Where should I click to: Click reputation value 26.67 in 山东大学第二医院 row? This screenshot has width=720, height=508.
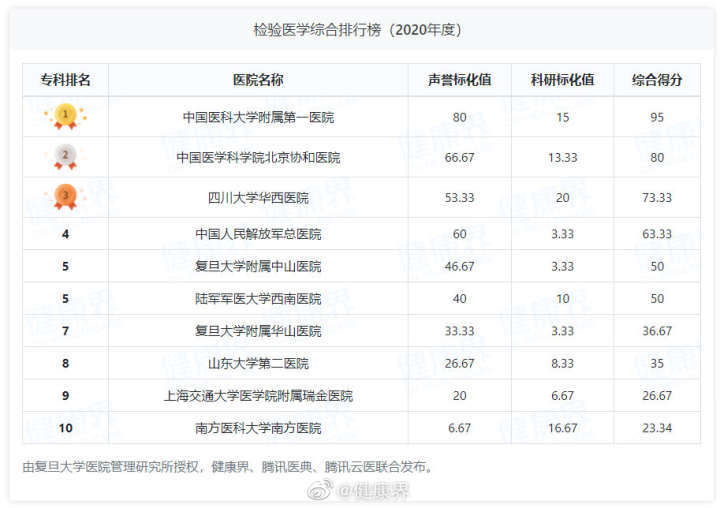460,363
